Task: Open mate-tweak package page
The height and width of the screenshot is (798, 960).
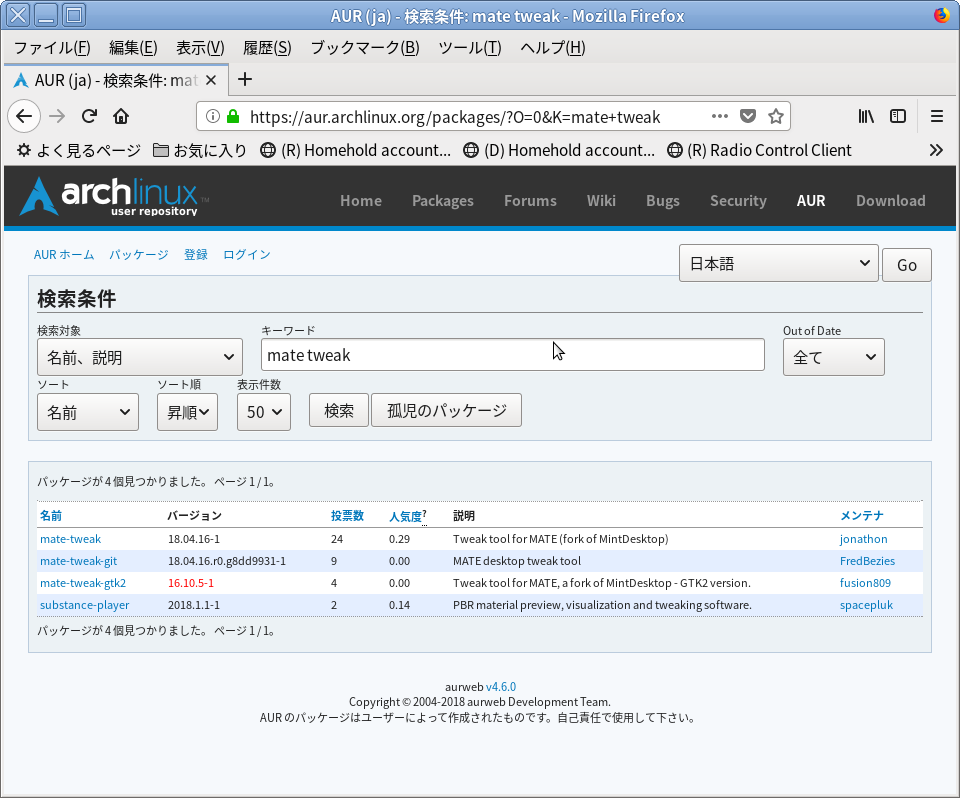Action: [x=70, y=539]
